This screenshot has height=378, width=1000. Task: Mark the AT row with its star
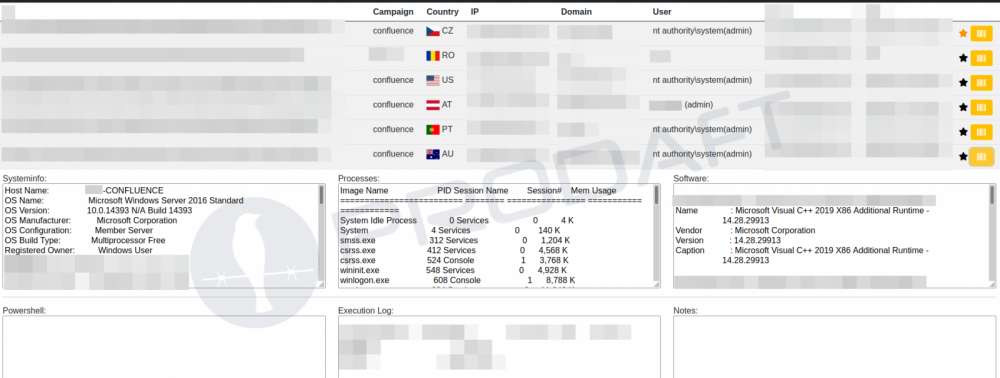[963, 107]
